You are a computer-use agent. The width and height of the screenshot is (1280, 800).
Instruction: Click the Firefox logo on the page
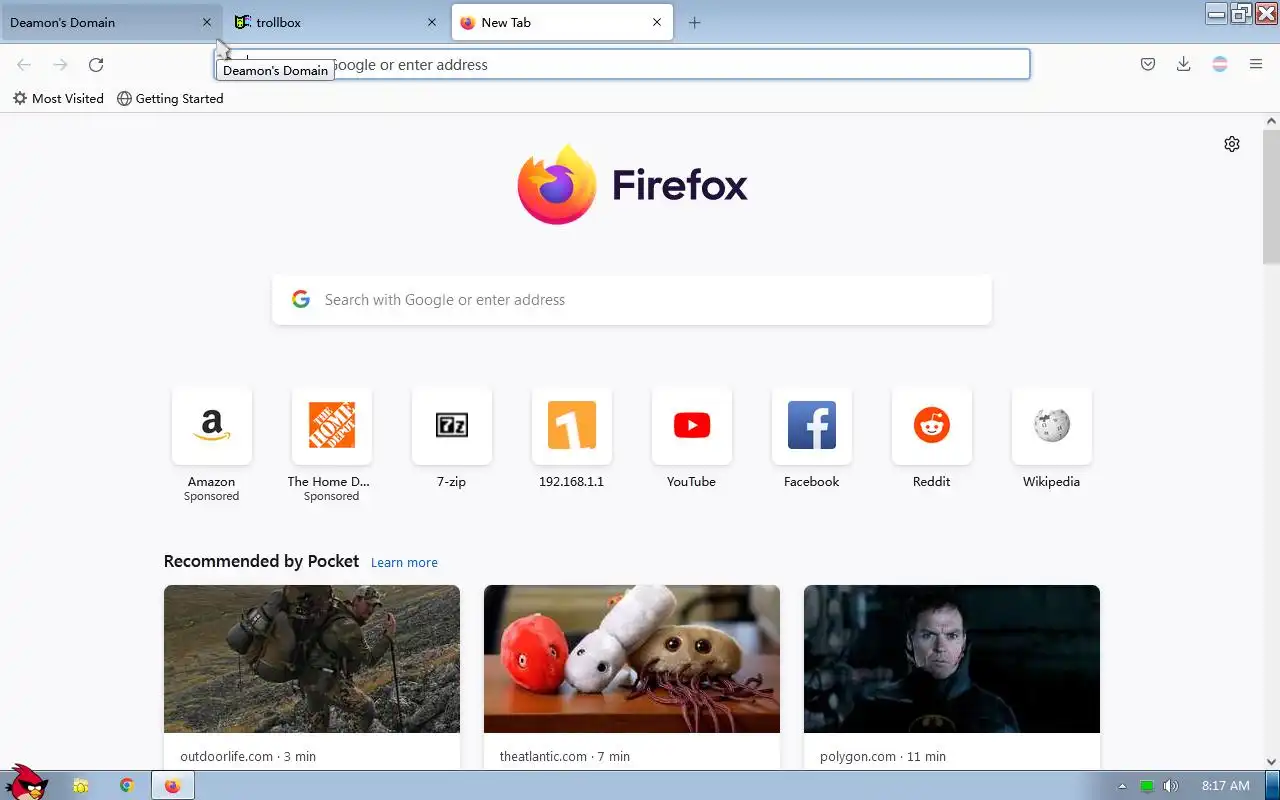[632, 185]
